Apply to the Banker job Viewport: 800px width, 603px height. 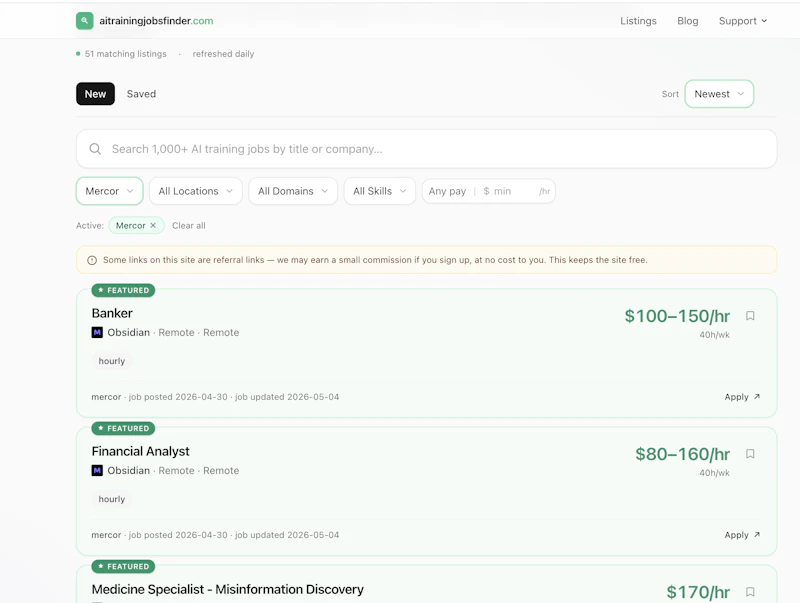pos(742,397)
